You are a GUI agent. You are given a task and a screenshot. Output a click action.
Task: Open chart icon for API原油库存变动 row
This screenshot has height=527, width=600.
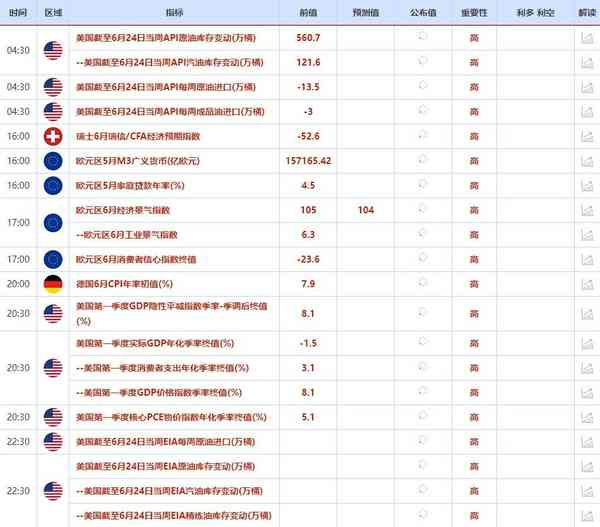click(587, 38)
